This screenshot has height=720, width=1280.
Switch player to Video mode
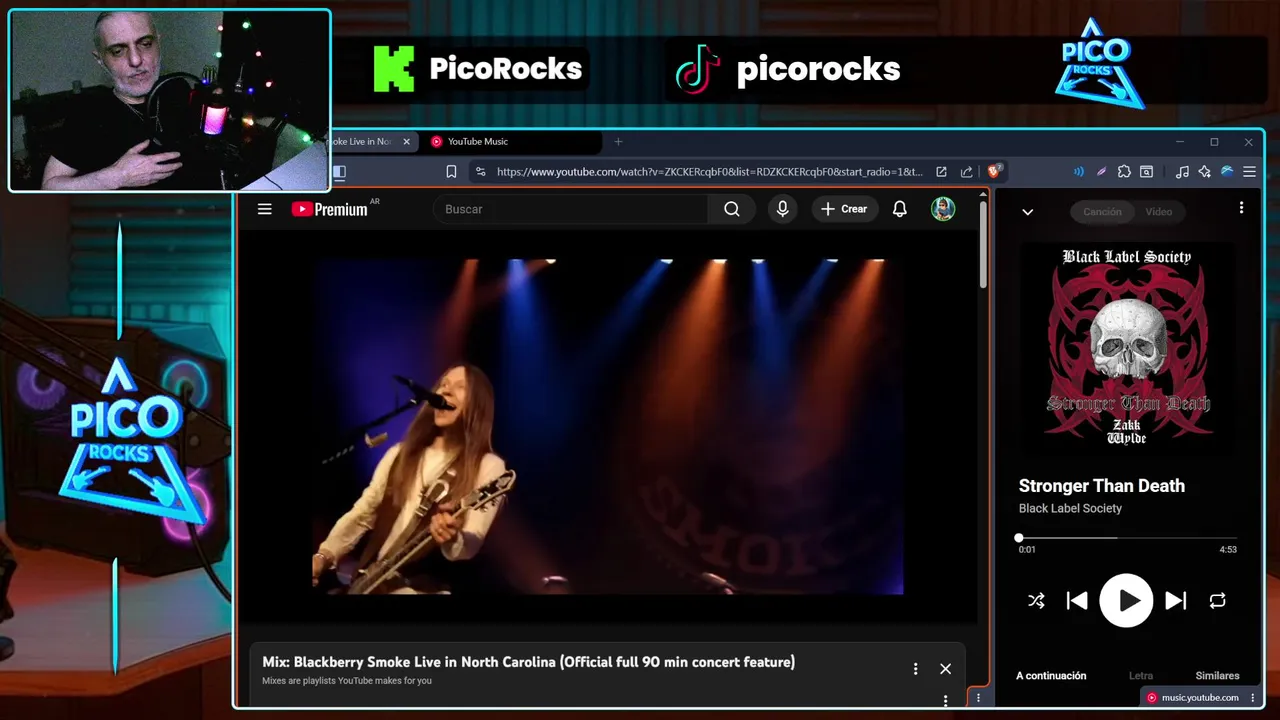pyautogui.click(x=1159, y=212)
